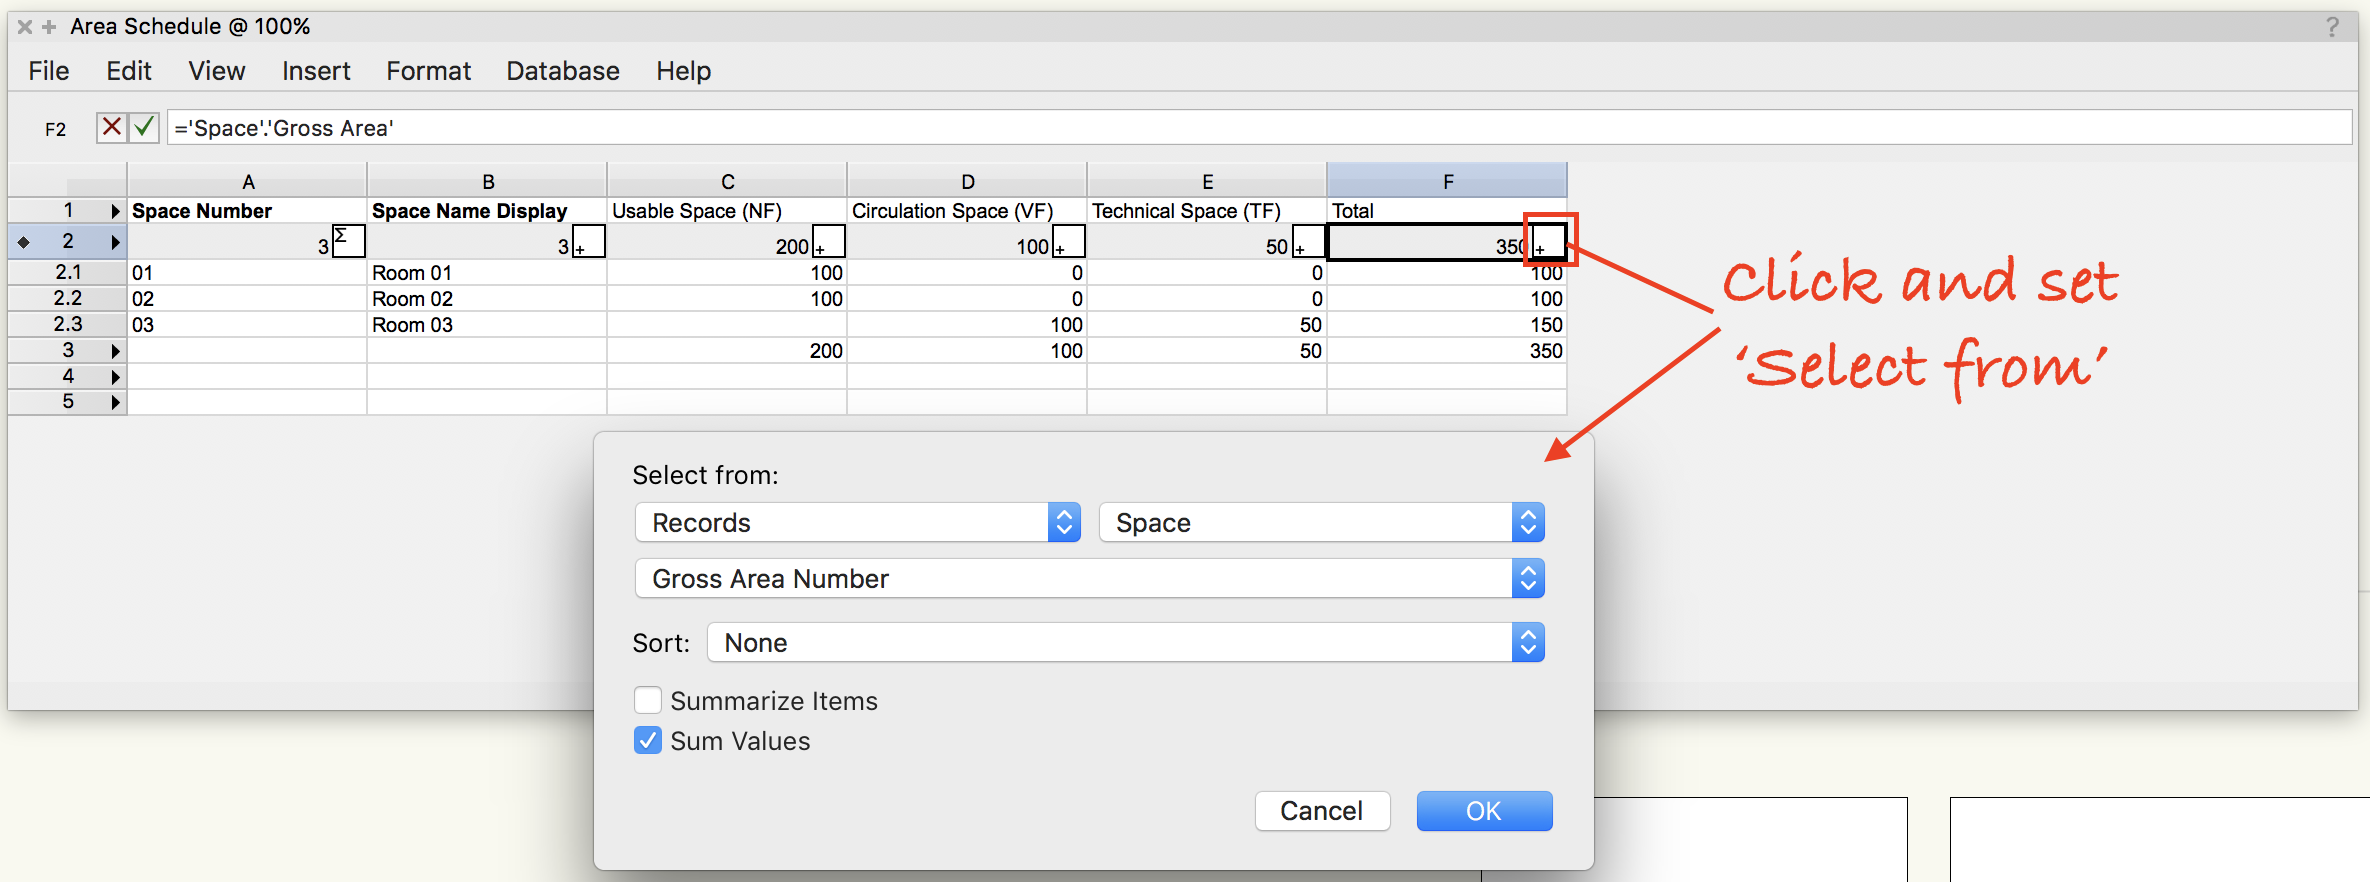Screen dimensions: 2370x882
Task: Expand row 3 disclosure triangle
Action: pos(115,351)
